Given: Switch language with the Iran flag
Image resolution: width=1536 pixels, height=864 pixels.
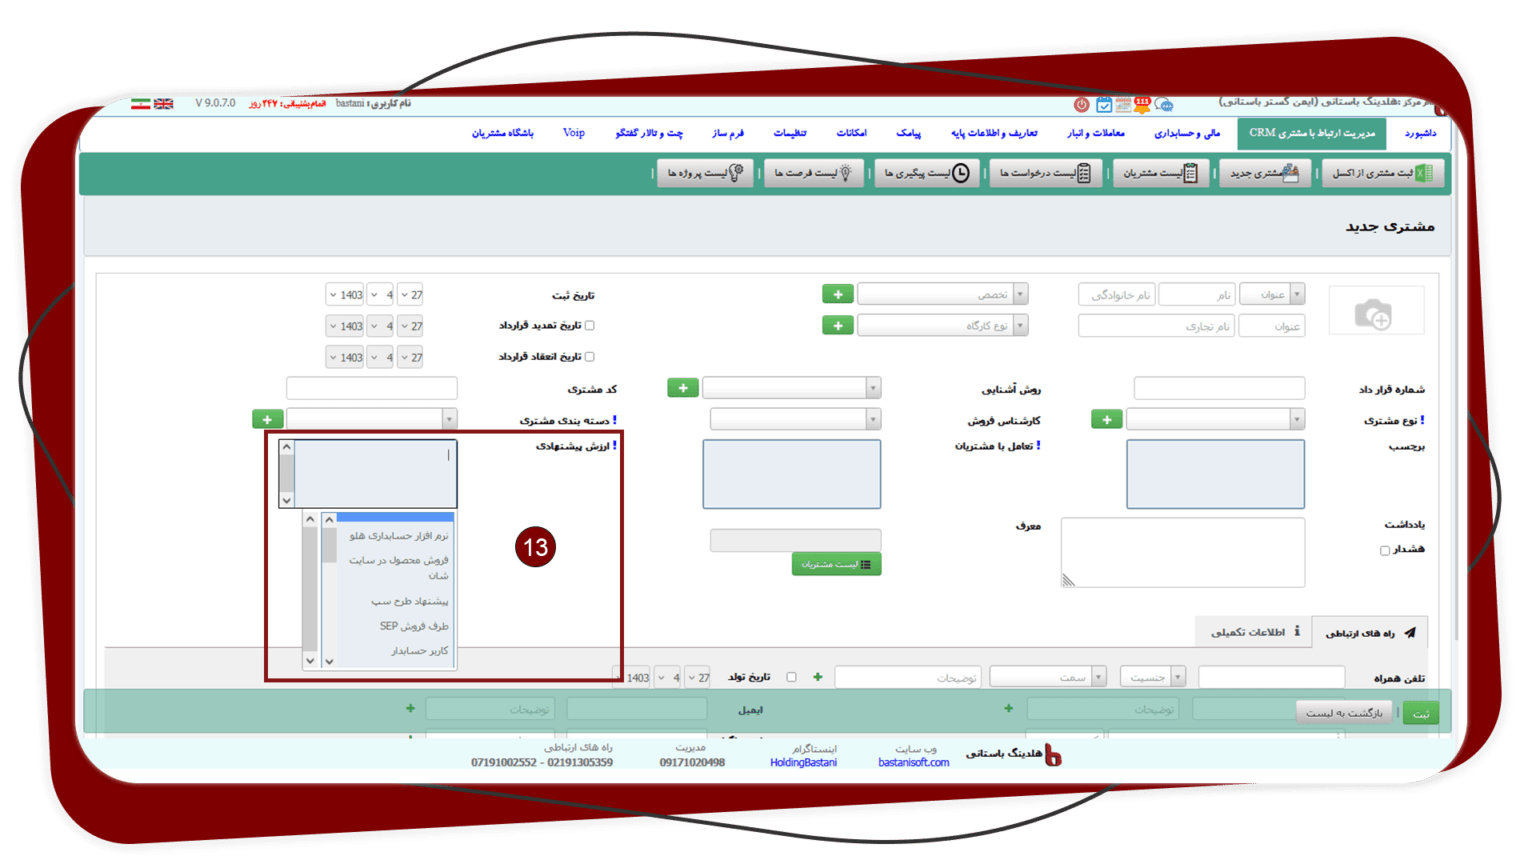Looking at the screenshot, I should click(141, 104).
